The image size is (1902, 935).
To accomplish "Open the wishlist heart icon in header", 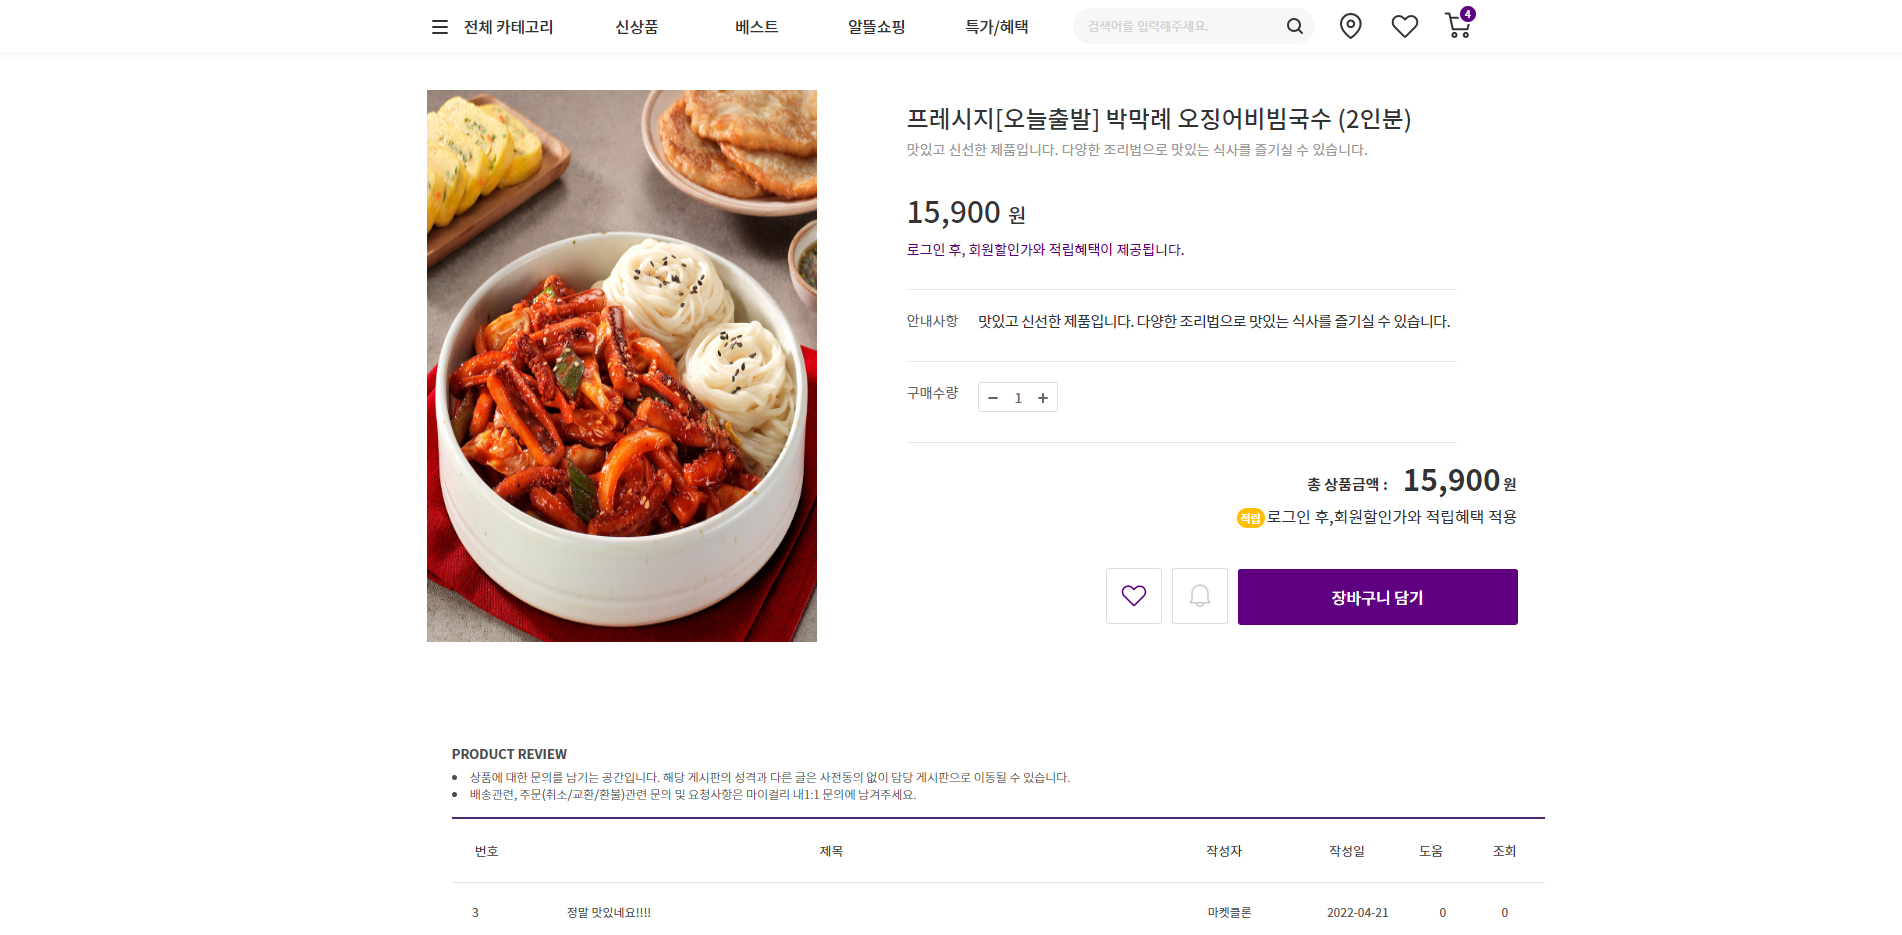I will (x=1405, y=26).
